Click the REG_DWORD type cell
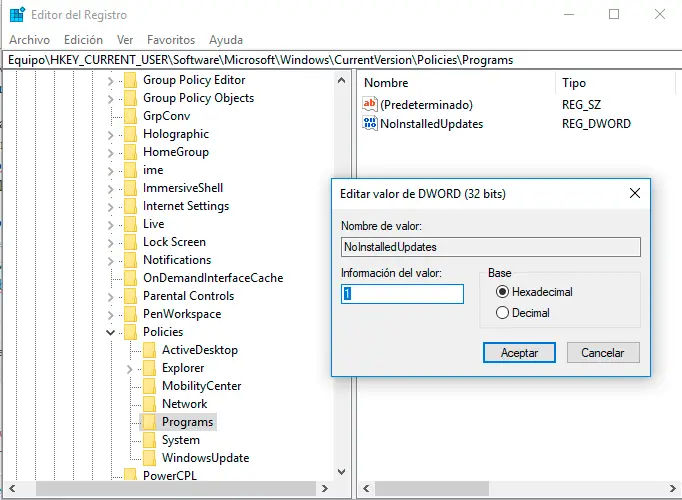 coord(596,124)
